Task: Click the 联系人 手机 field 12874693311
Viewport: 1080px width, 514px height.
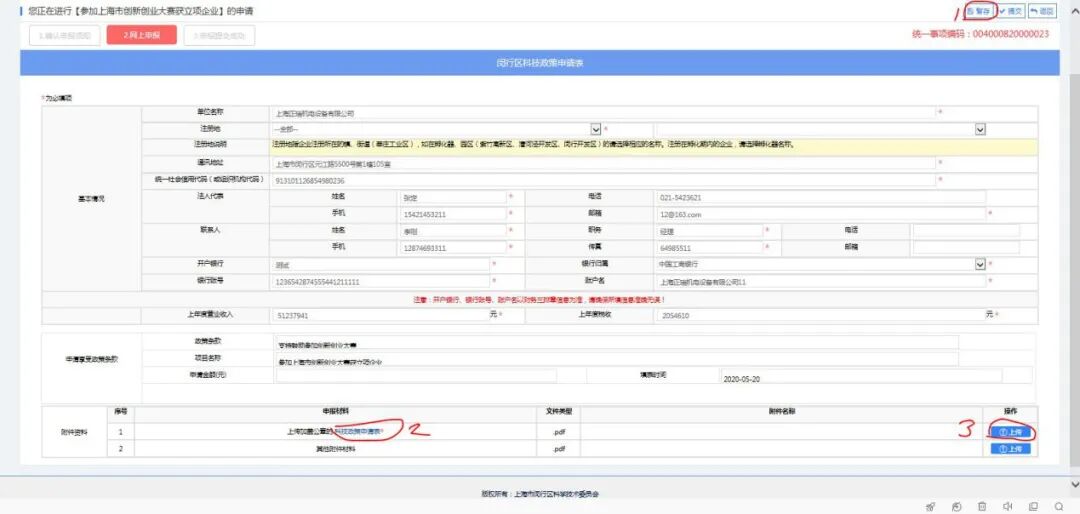Action: (x=453, y=247)
